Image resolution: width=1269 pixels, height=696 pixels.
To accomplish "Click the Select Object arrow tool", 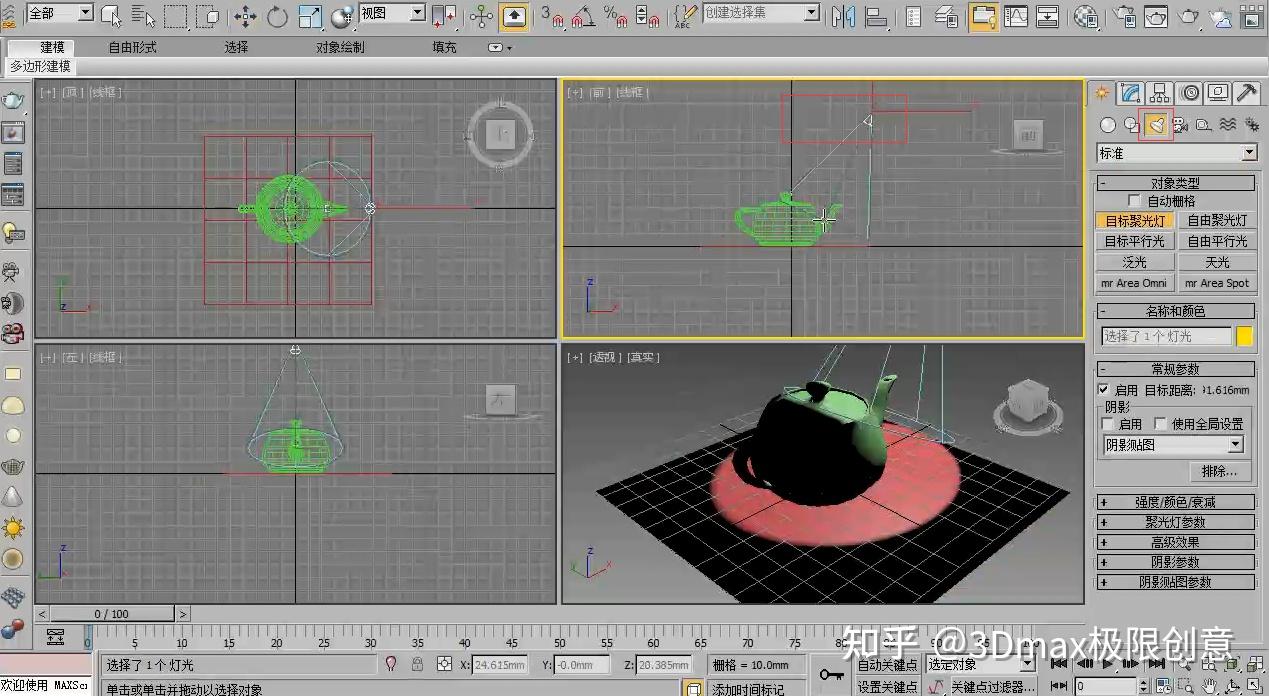I will coord(113,16).
